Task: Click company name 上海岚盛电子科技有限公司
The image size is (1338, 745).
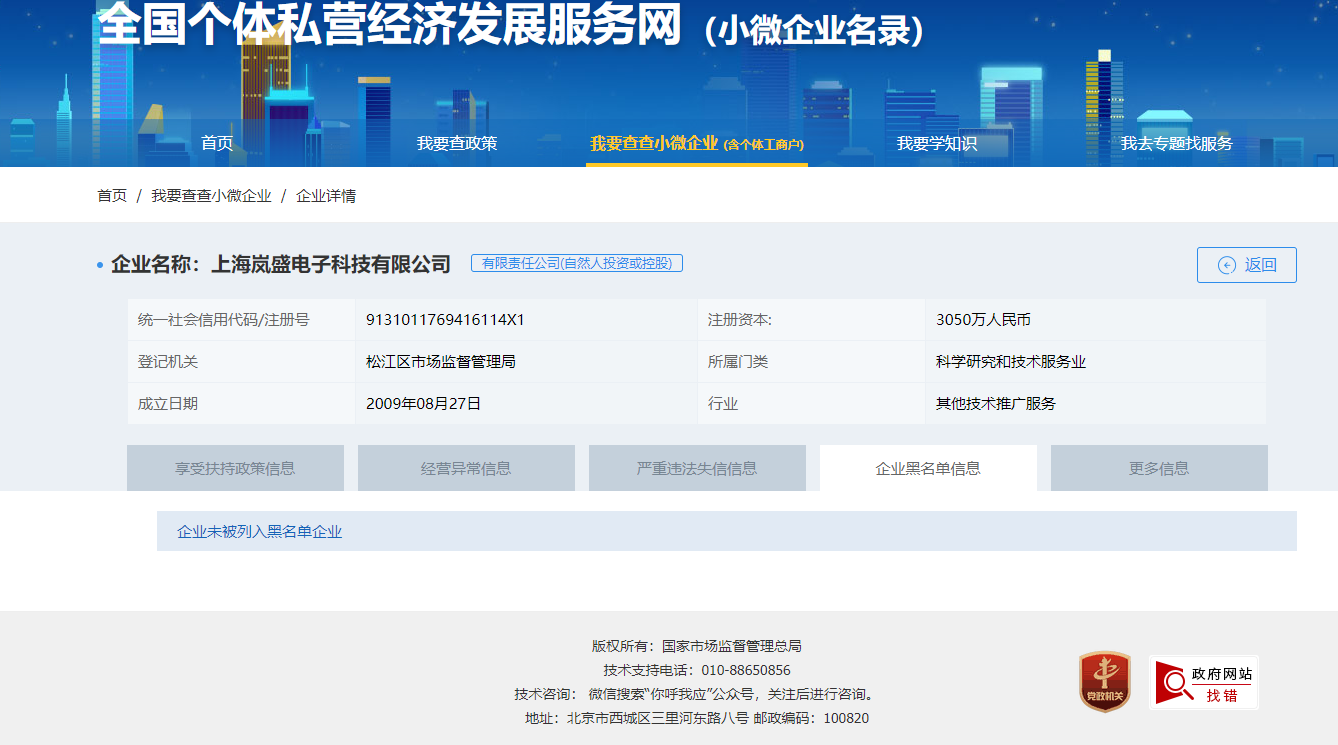Action: (331, 264)
